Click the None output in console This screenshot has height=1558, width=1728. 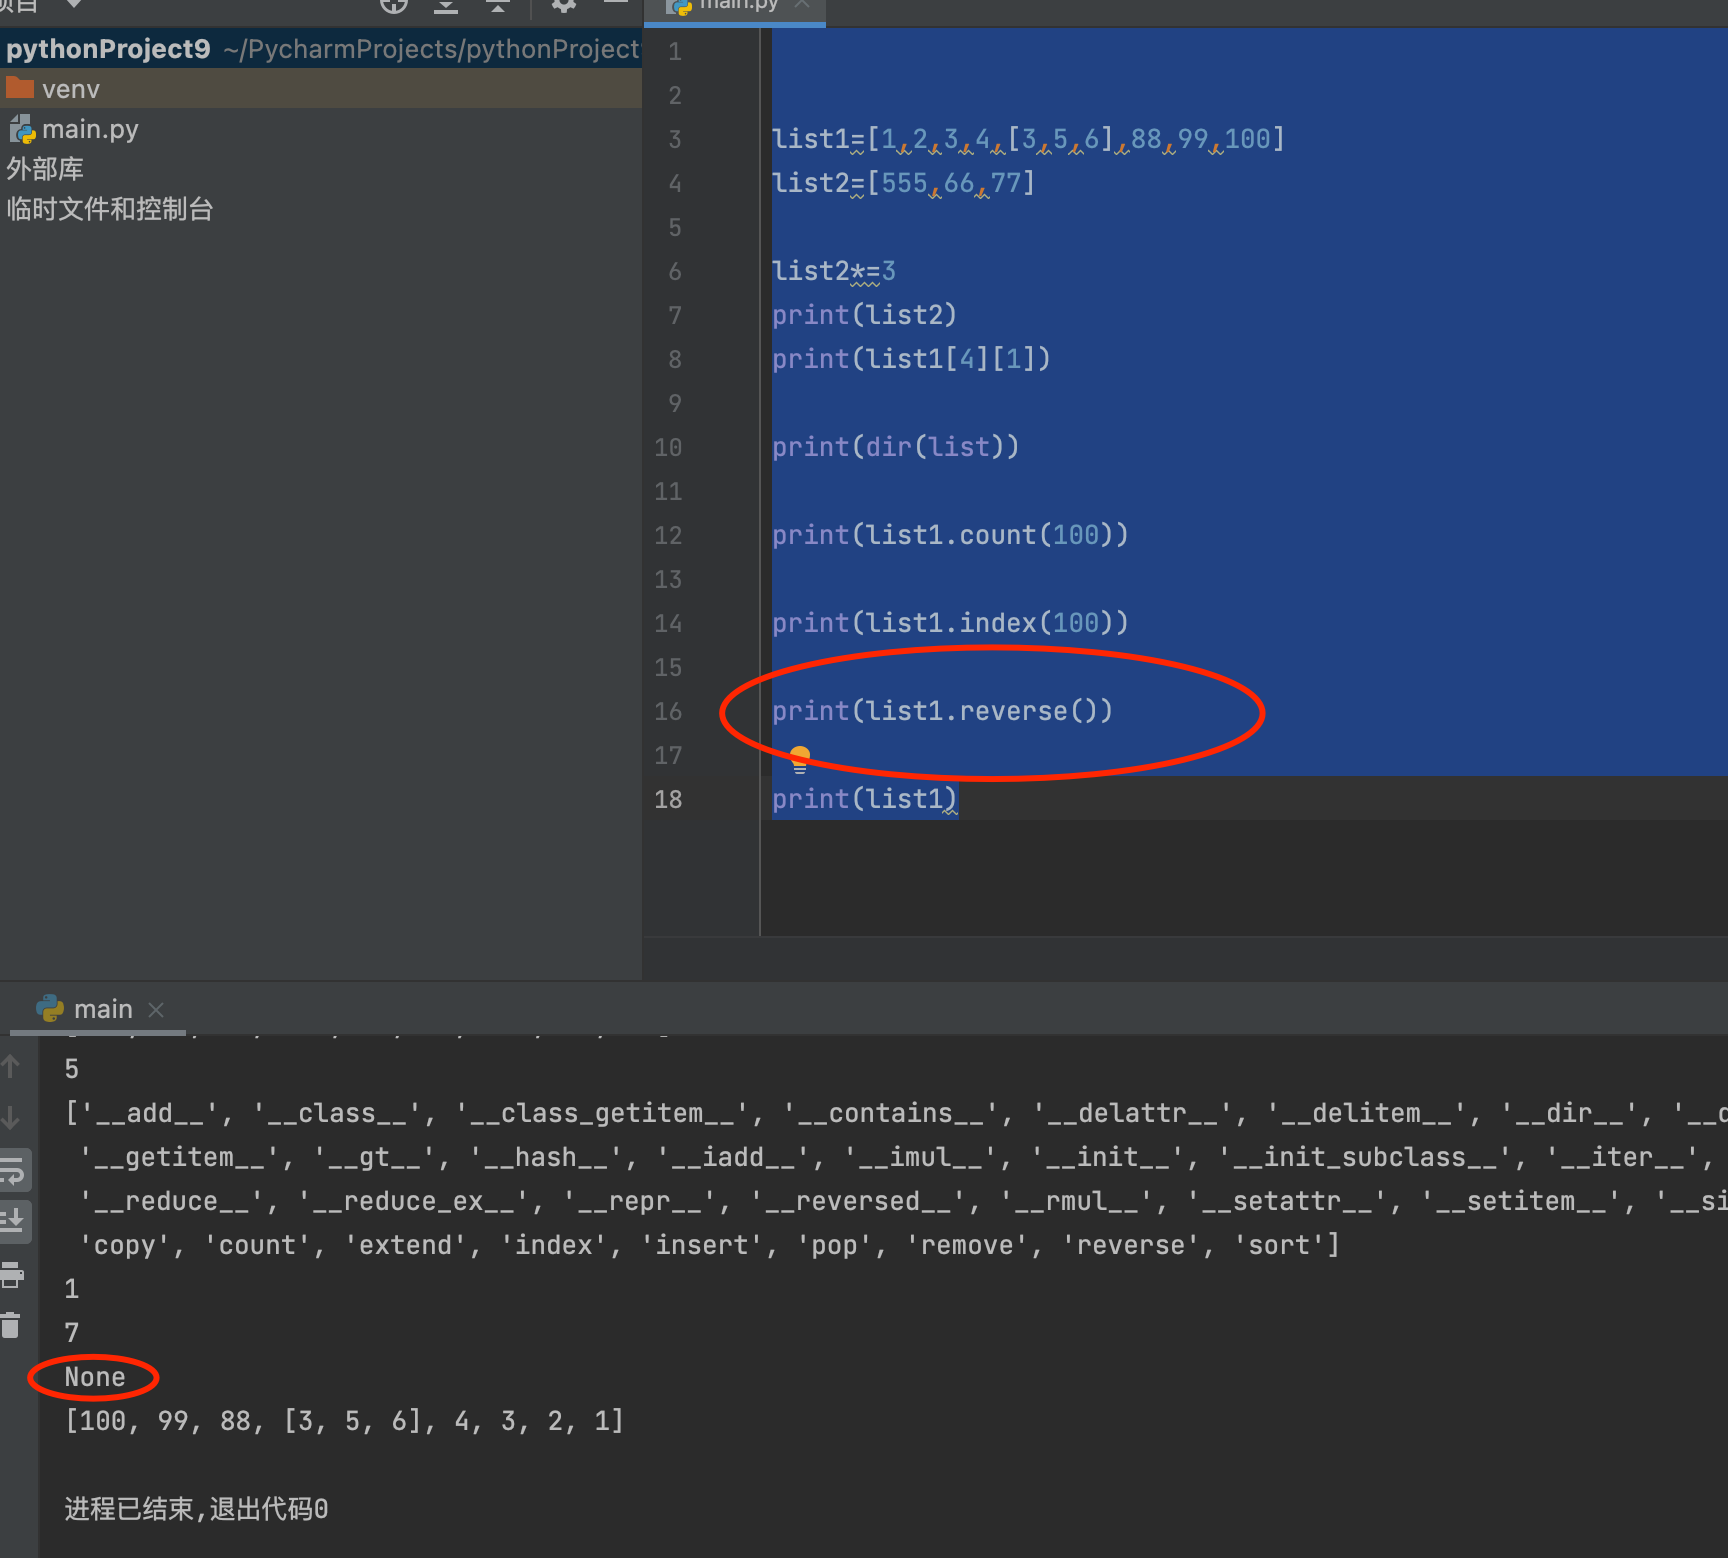95,1377
